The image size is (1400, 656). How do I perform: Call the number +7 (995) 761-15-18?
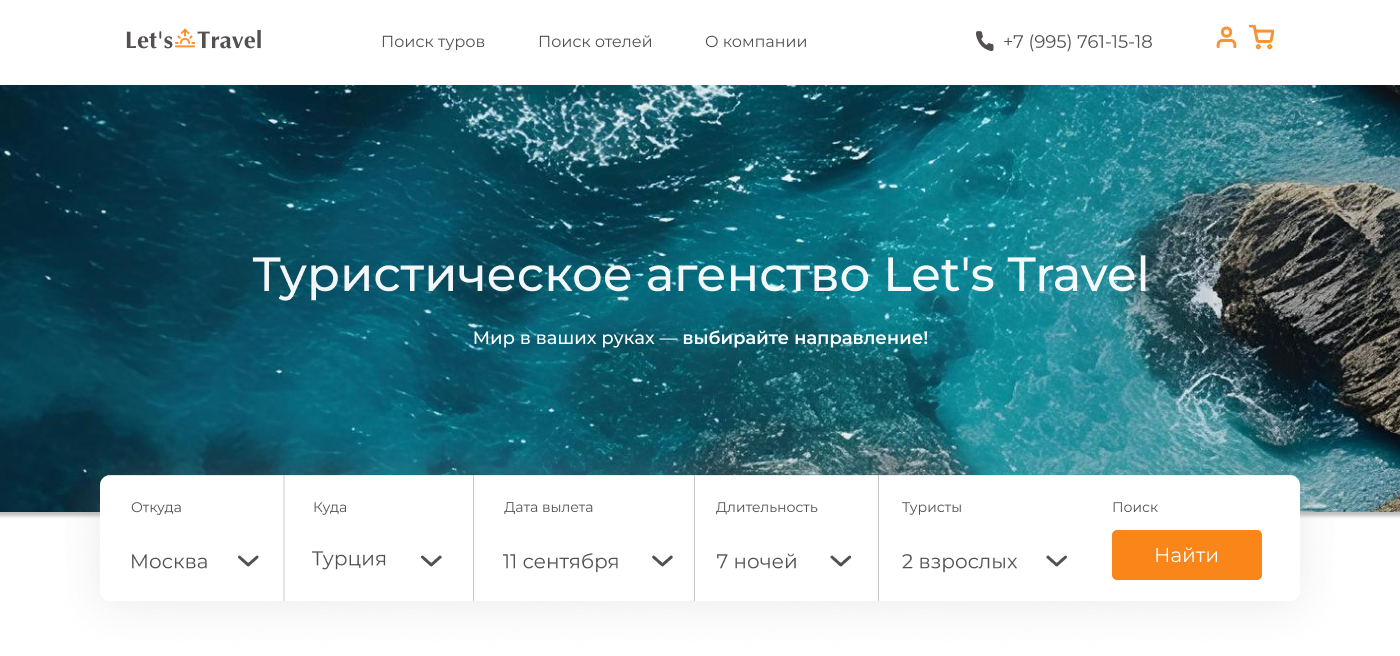click(1077, 42)
